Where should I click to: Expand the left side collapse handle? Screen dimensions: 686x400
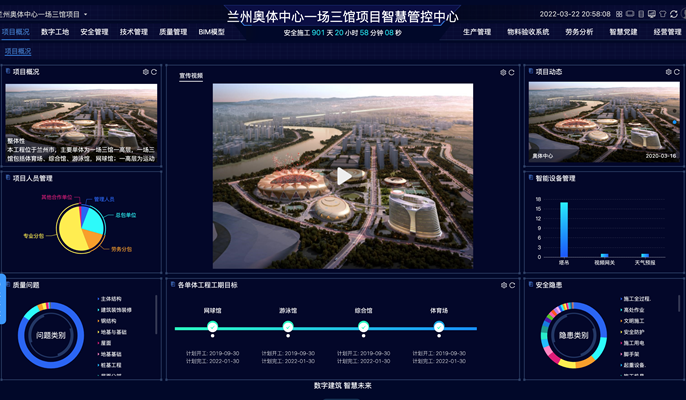tap(3, 297)
